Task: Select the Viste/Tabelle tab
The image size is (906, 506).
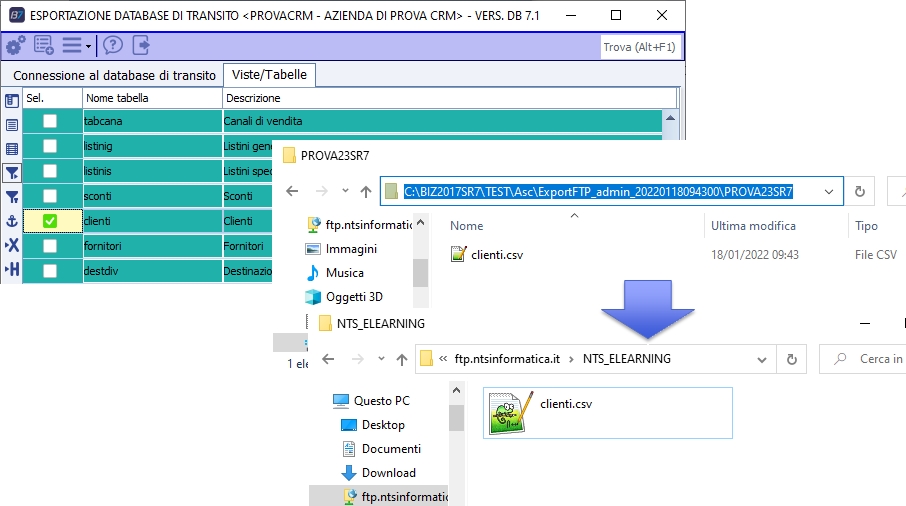Action: [269, 75]
